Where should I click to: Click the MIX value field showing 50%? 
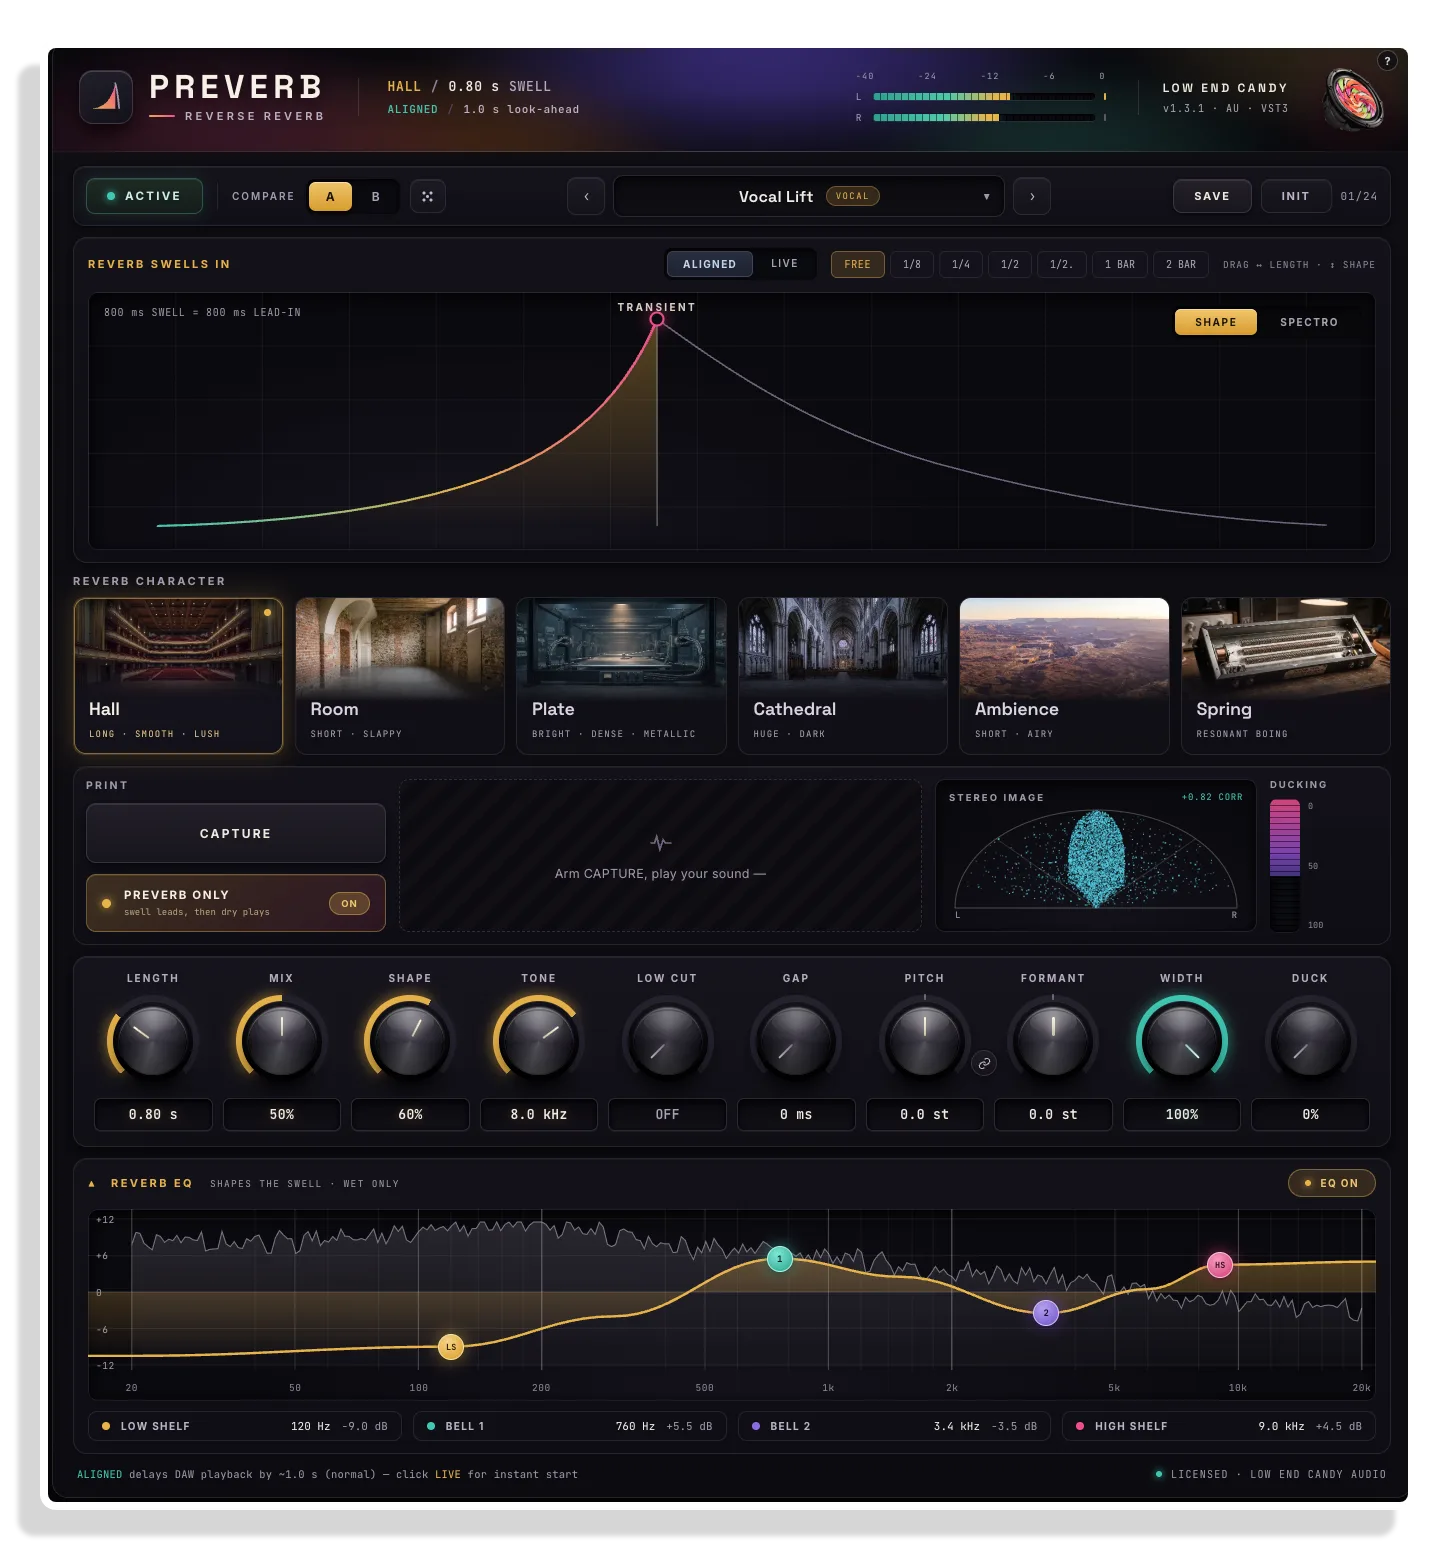(282, 1114)
